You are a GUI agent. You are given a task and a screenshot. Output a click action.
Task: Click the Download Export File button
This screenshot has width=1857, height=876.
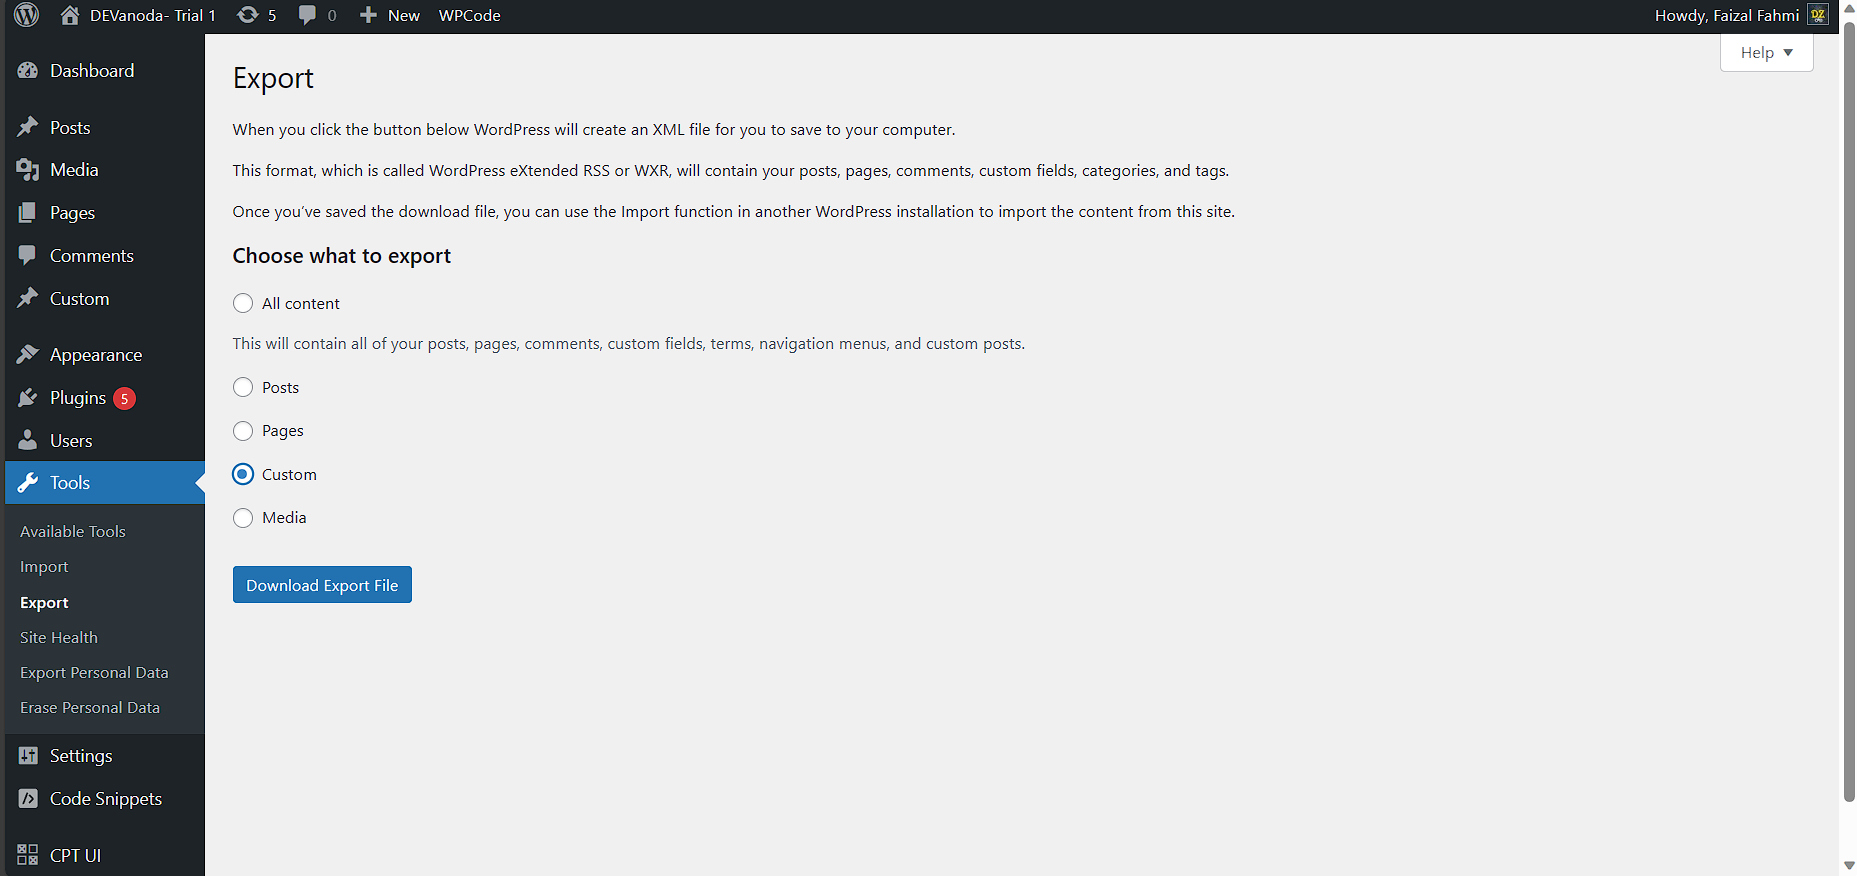point(322,585)
